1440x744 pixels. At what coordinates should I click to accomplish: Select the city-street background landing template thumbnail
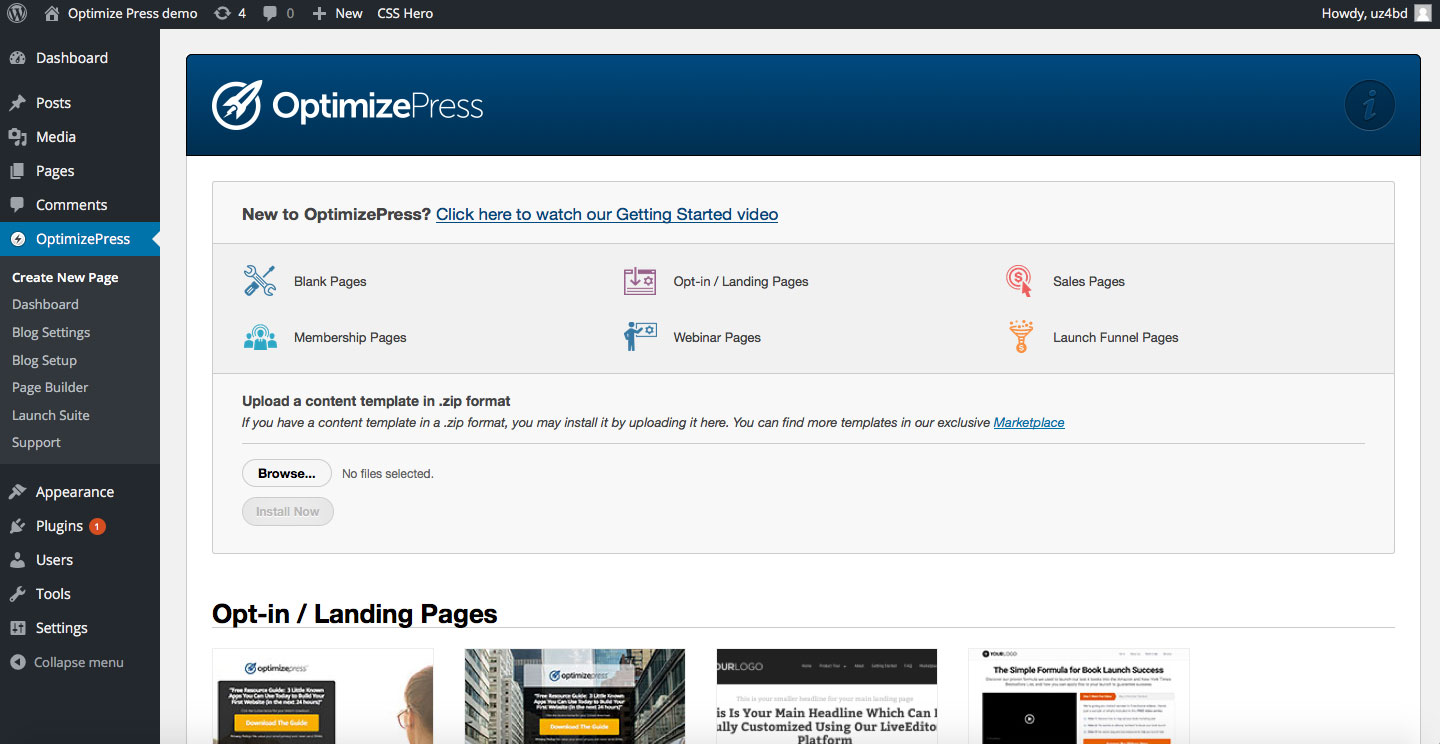point(575,696)
